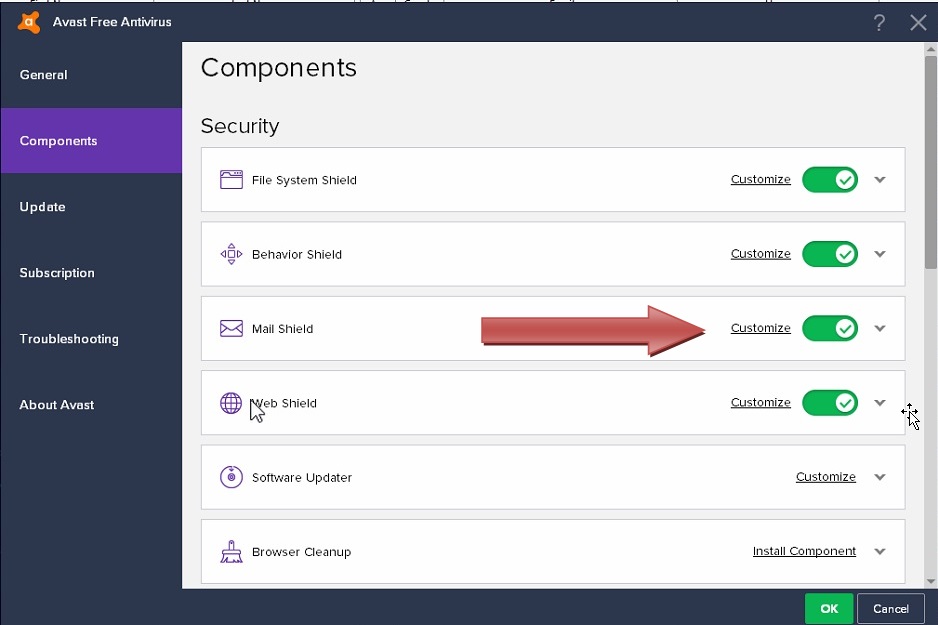Switch off the Web Shield toggle
This screenshot has width=938, height=625.
point(830,403)
